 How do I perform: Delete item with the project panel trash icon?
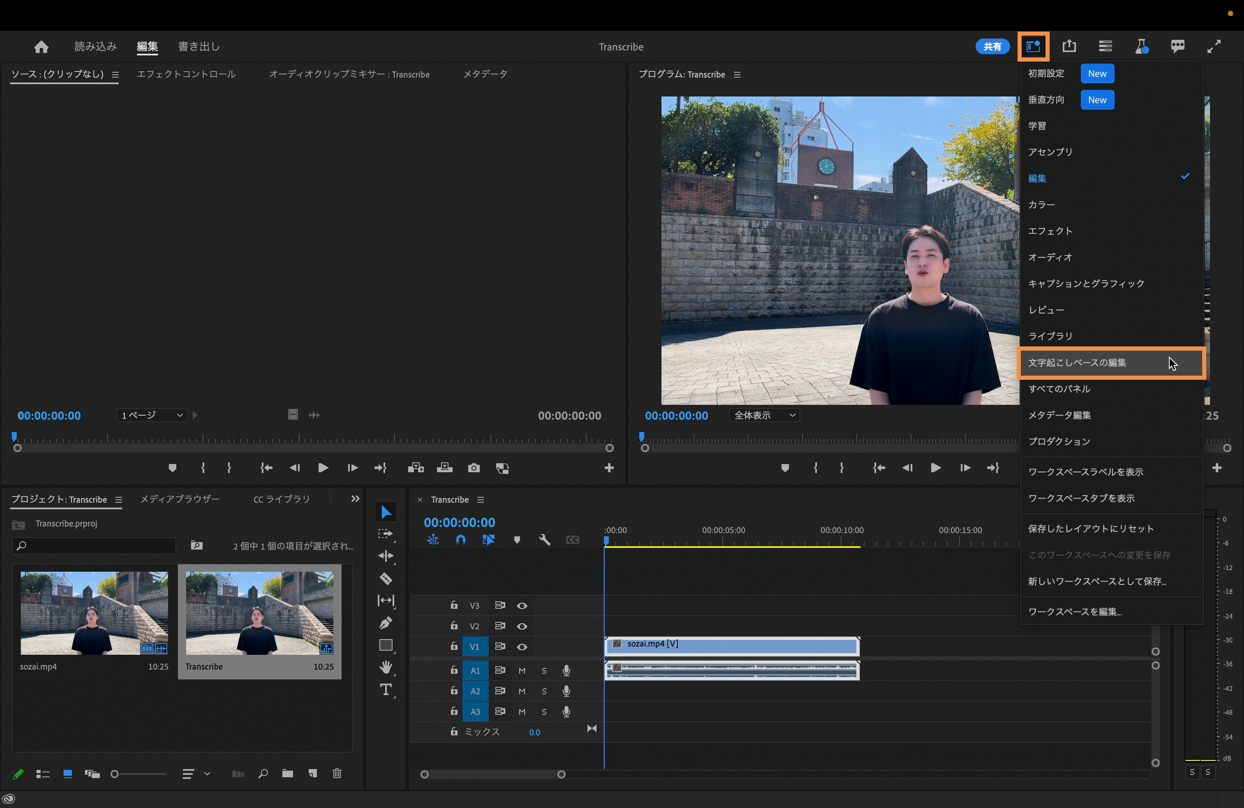point(337,773)
